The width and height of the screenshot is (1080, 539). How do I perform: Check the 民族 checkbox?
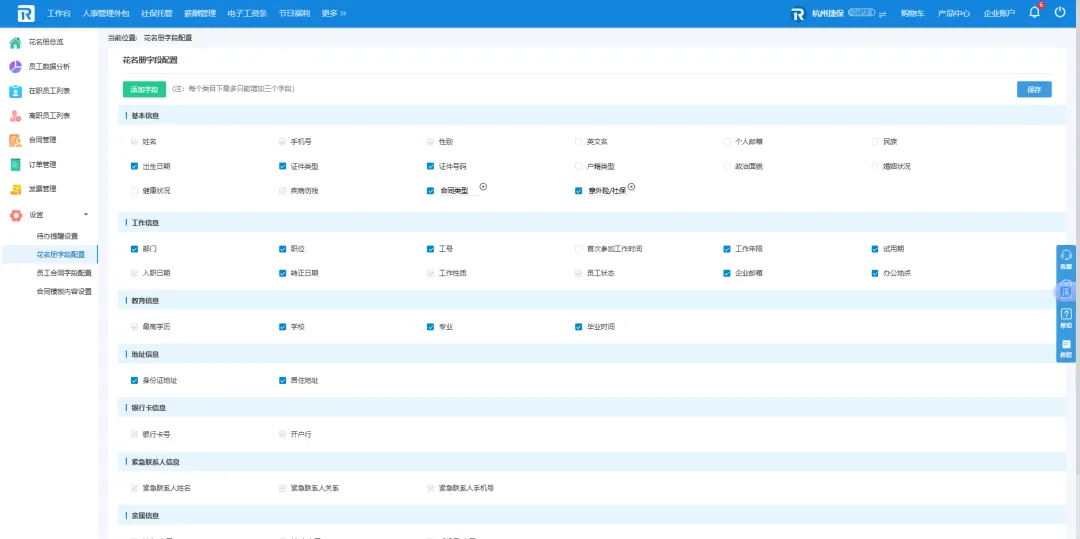tap(875, 142)
